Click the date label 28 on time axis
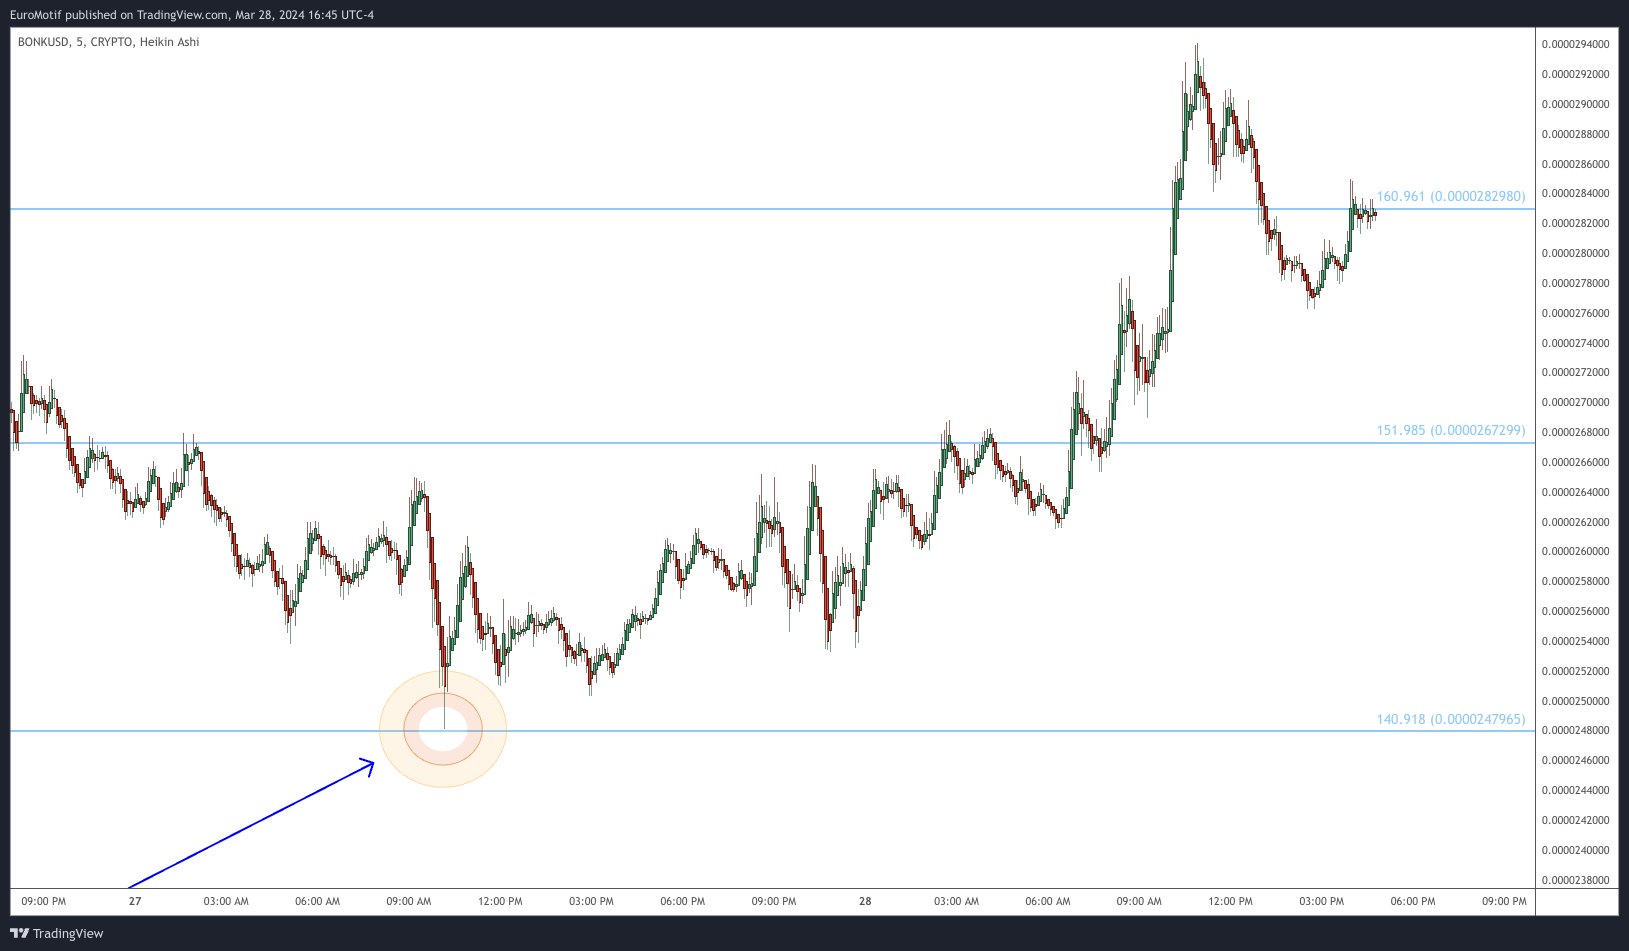The image size is (1629, 951). click(865, 901)
